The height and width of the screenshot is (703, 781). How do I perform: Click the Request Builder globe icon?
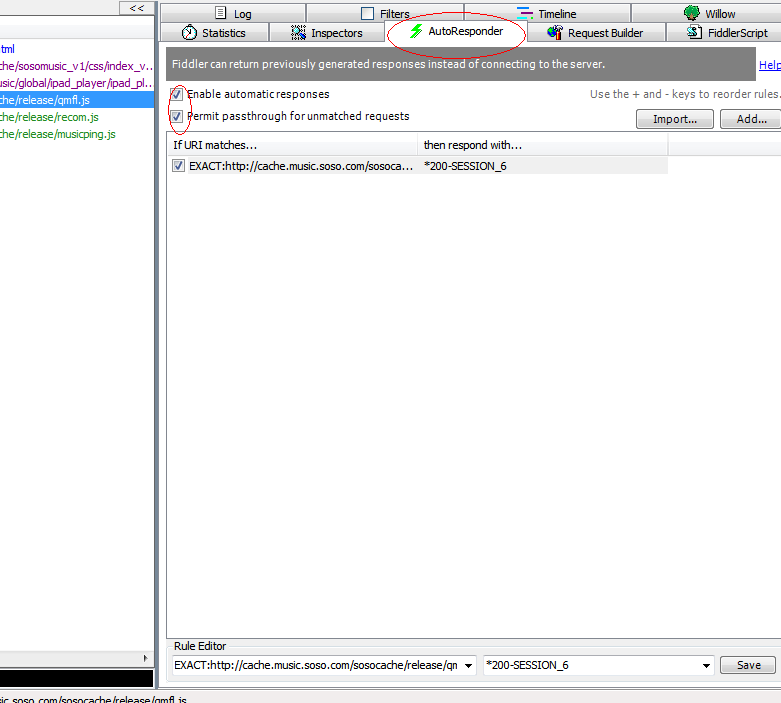click(555, 32)
